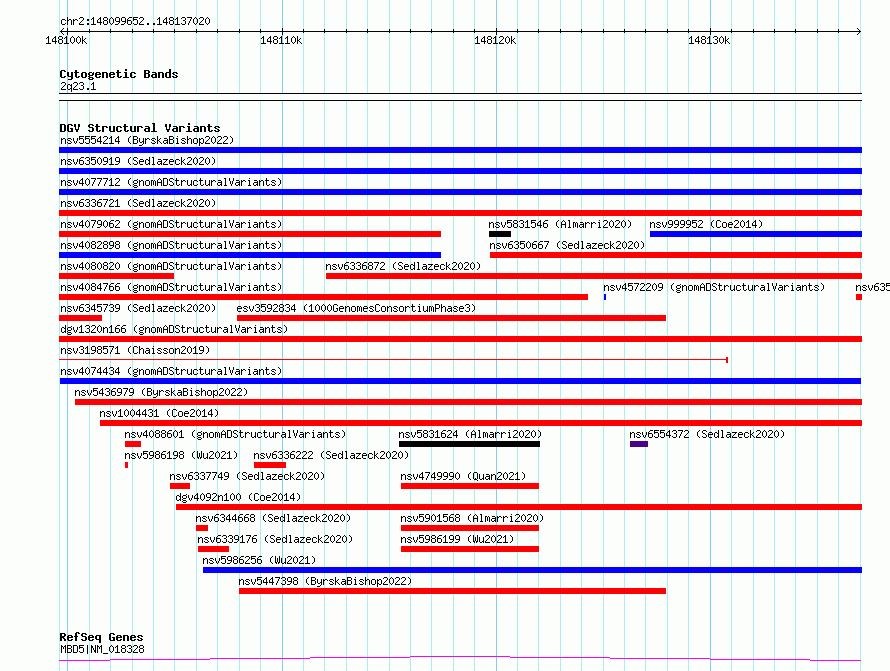890x671 pixels.
Task: Click the black nsv5831624 variant bar
Action: coord(469,444)
